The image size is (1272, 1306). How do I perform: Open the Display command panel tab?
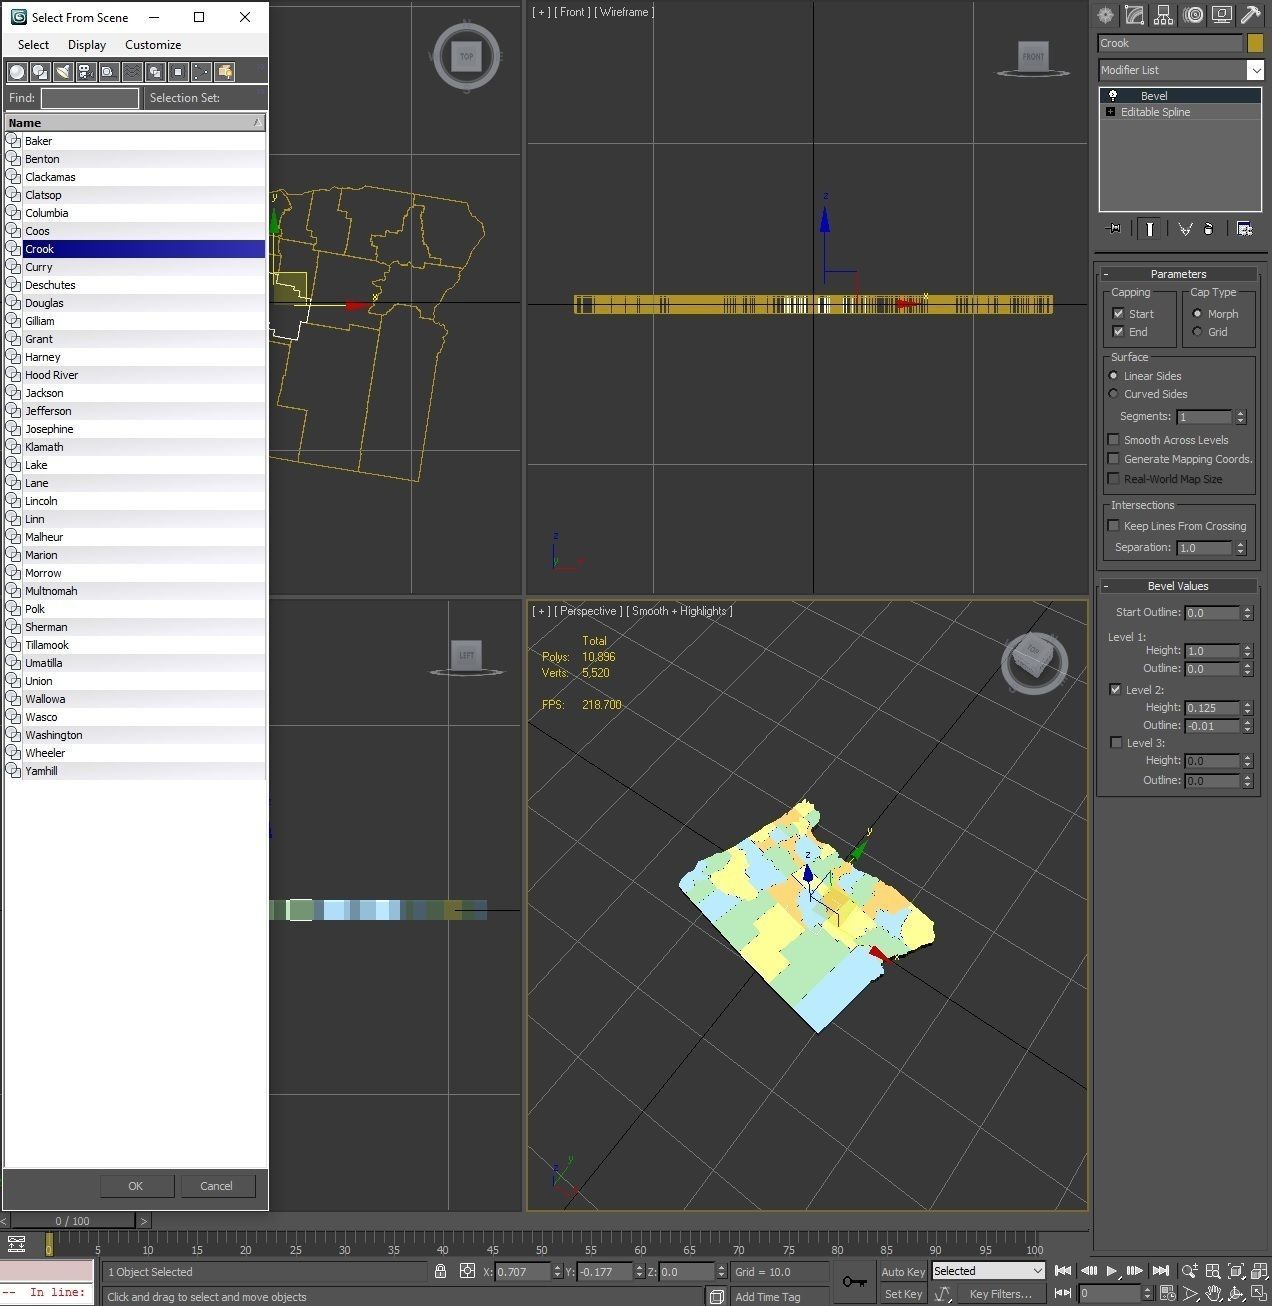[x=1221, y=15]
